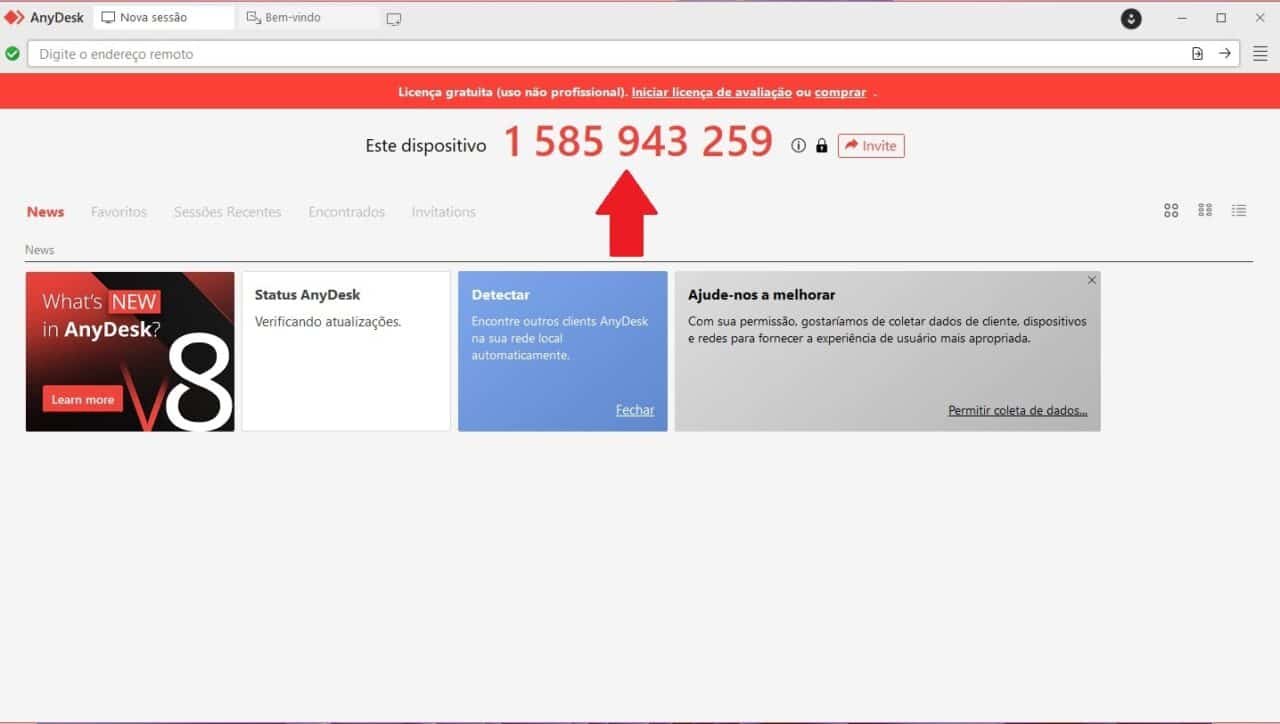Switch to detailed tile view icon
The image size is (1280, 724).
click(x=1205, y=210)
